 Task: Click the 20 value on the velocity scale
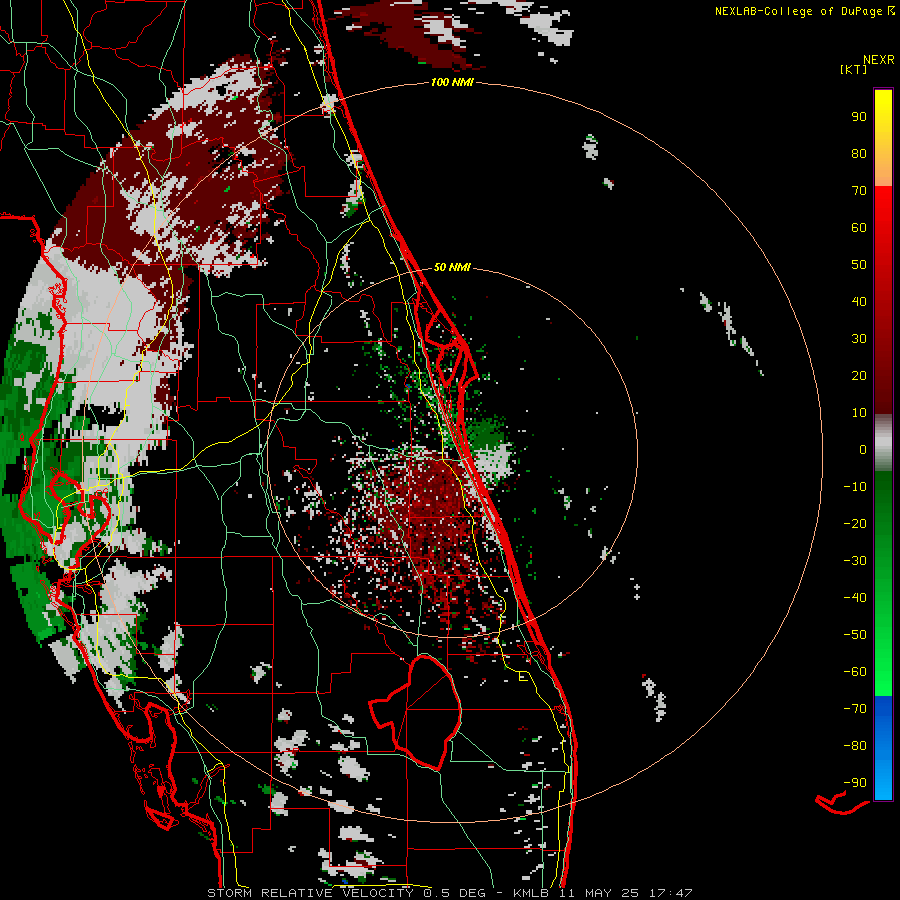point(859,375)
